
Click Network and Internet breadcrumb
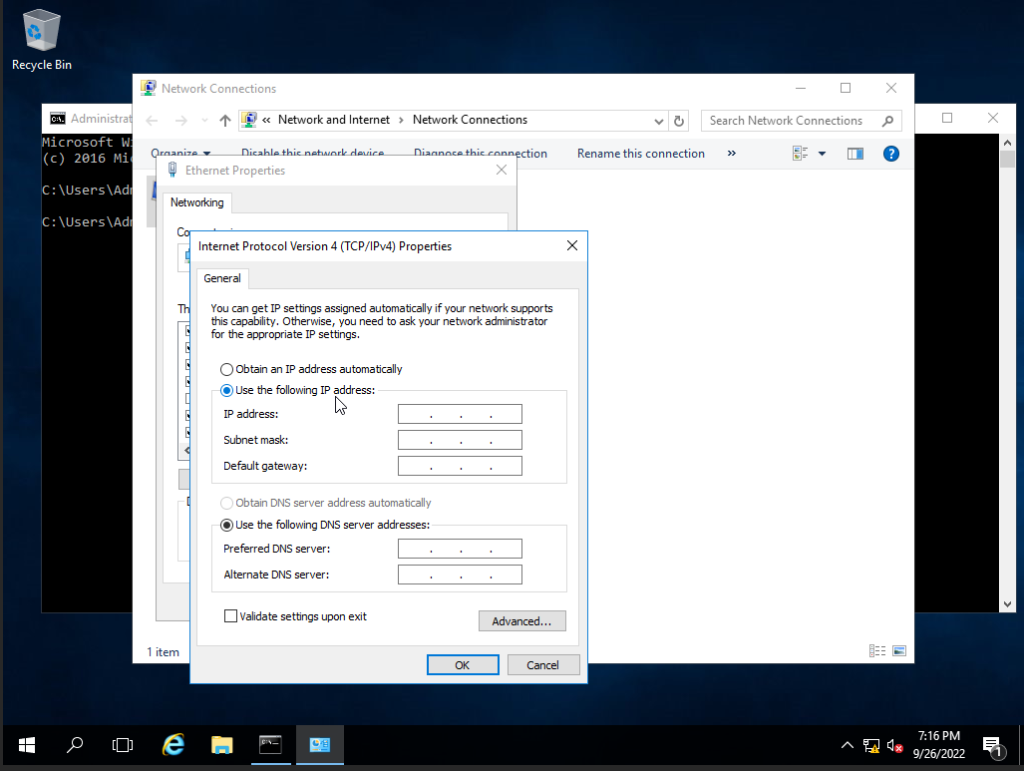coord(333,119)
